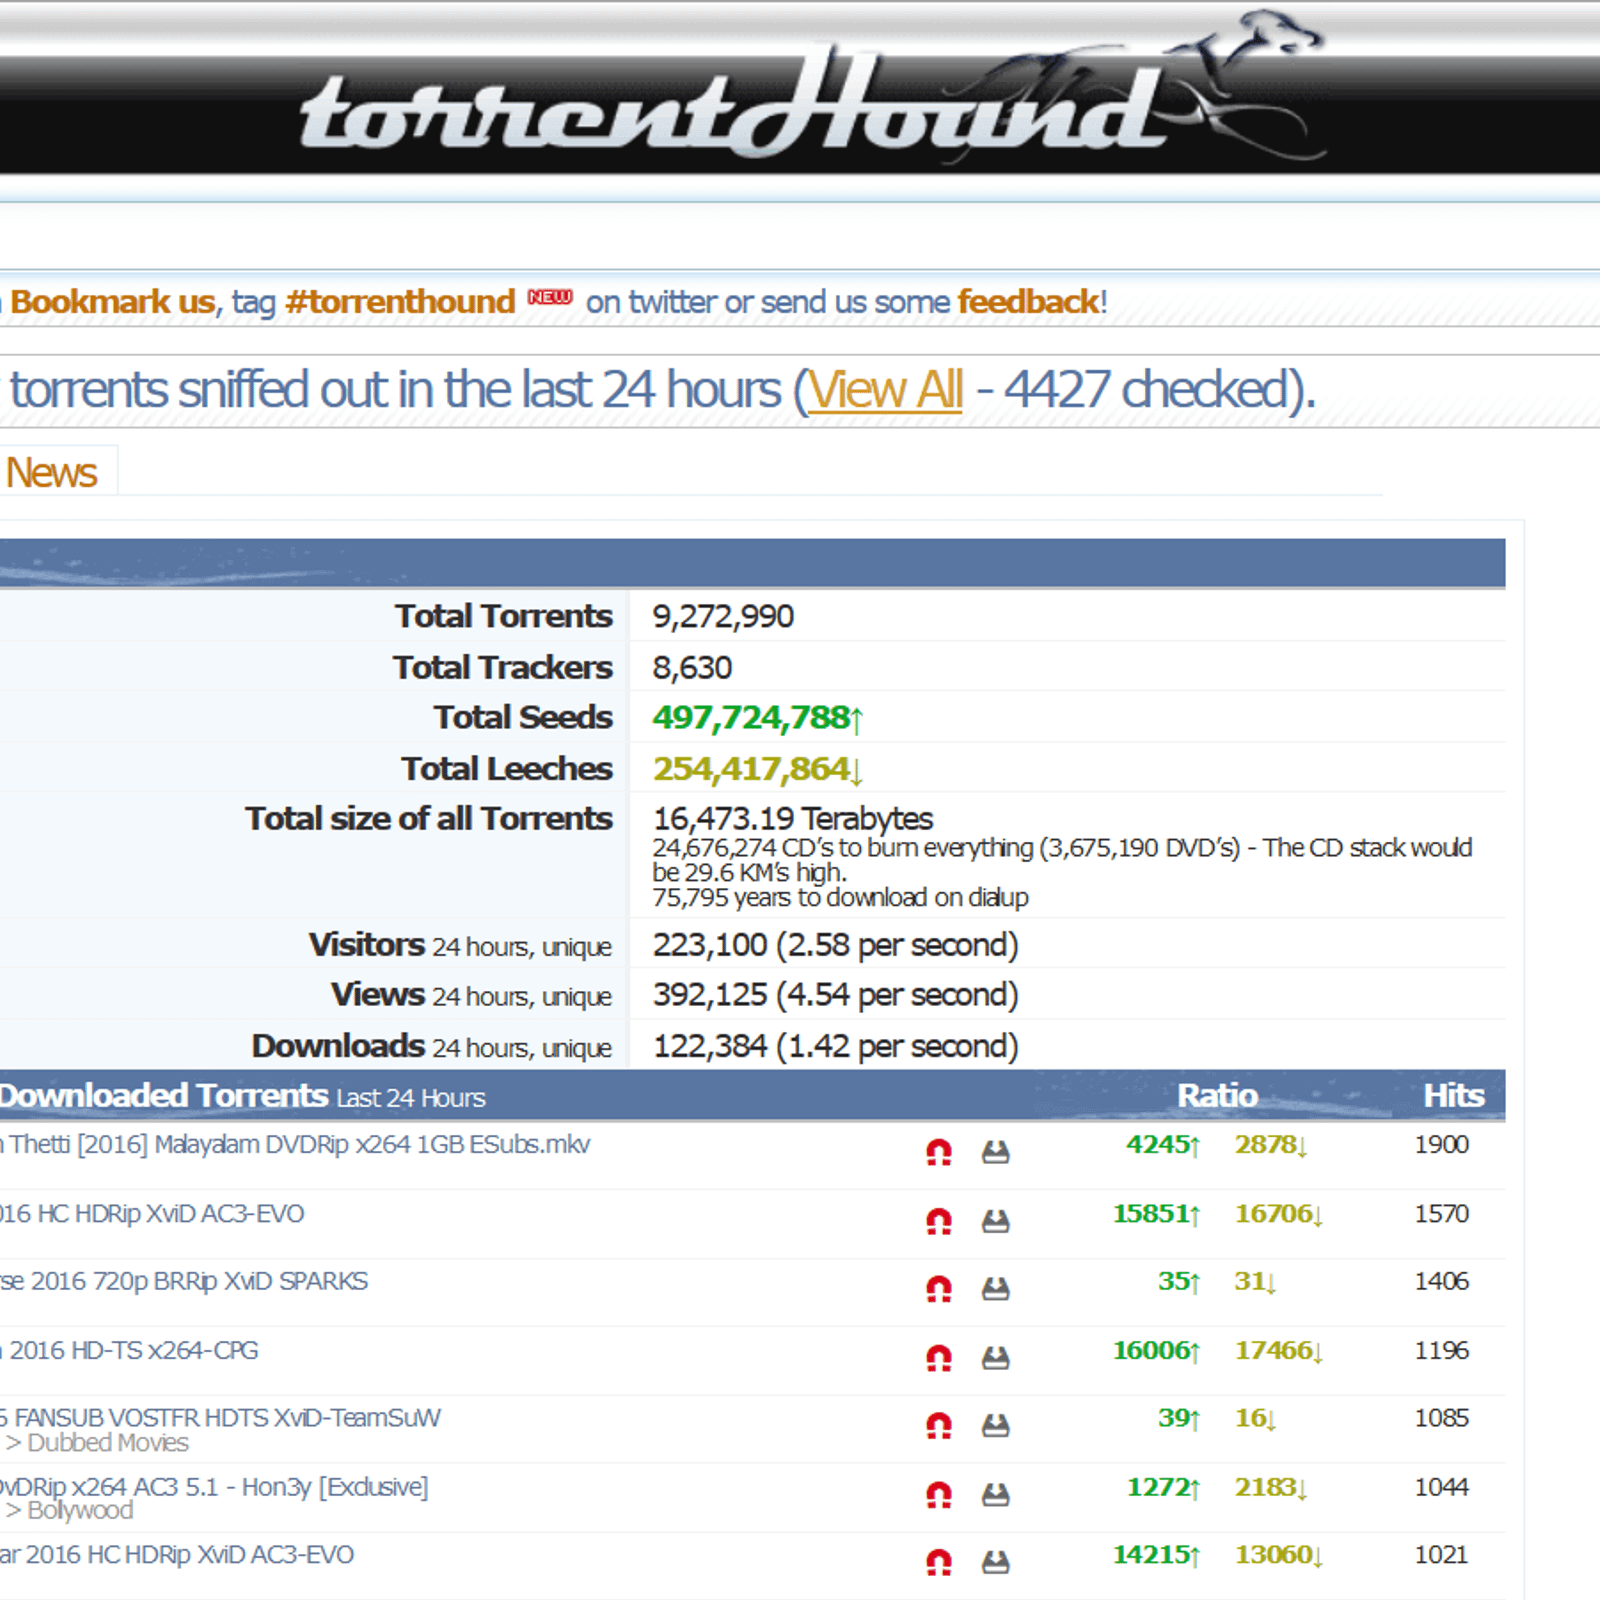Click the 16,473.19 Terabytes size value
This screenshot has width=1600, height=1600.
[x=792, y=818]
